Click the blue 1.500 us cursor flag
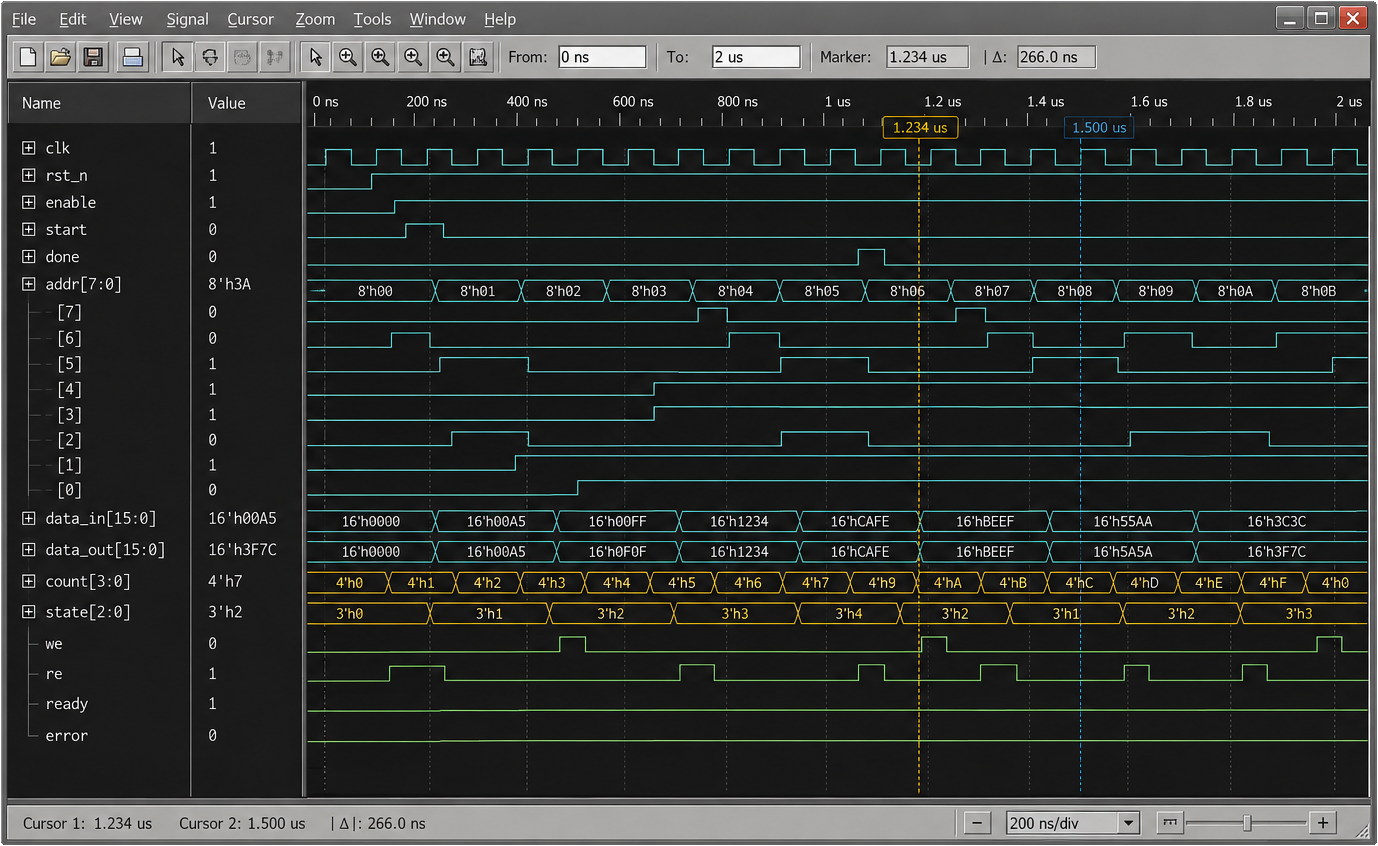1378x846 pixels. click(x=1099, y=128)
